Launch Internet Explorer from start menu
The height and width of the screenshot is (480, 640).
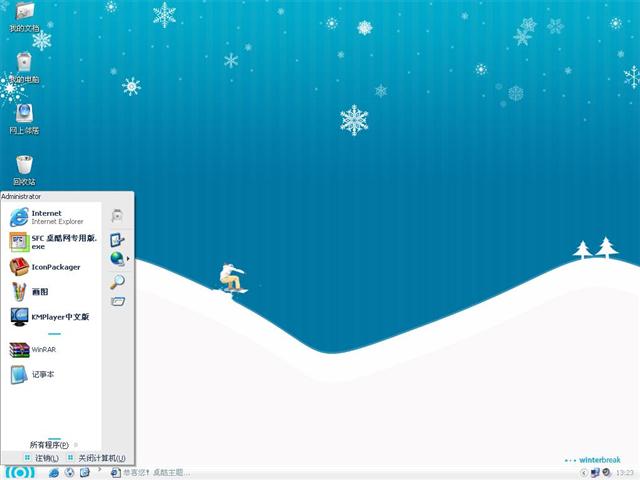point(51,217)
